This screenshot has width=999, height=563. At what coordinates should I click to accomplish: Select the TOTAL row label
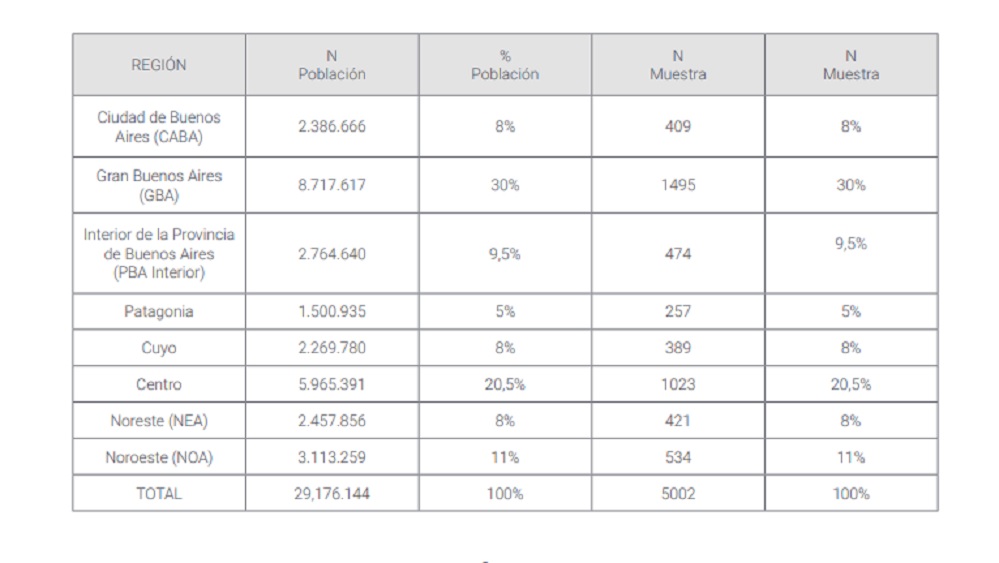point(159,494)
